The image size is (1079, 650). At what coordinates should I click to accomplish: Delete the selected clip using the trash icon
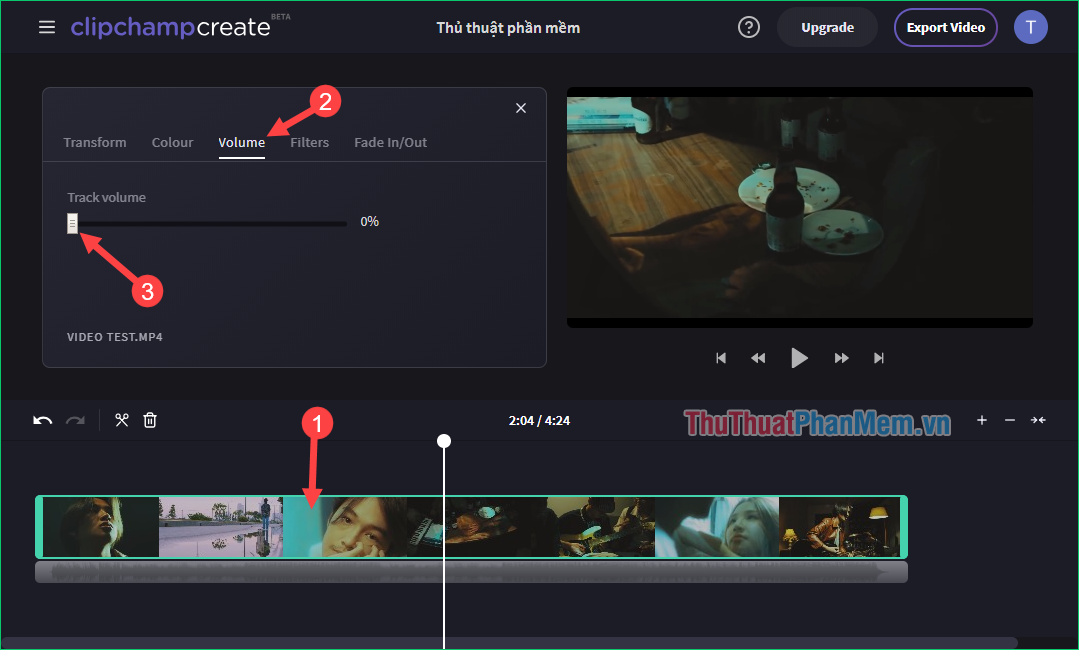(149, 420)
